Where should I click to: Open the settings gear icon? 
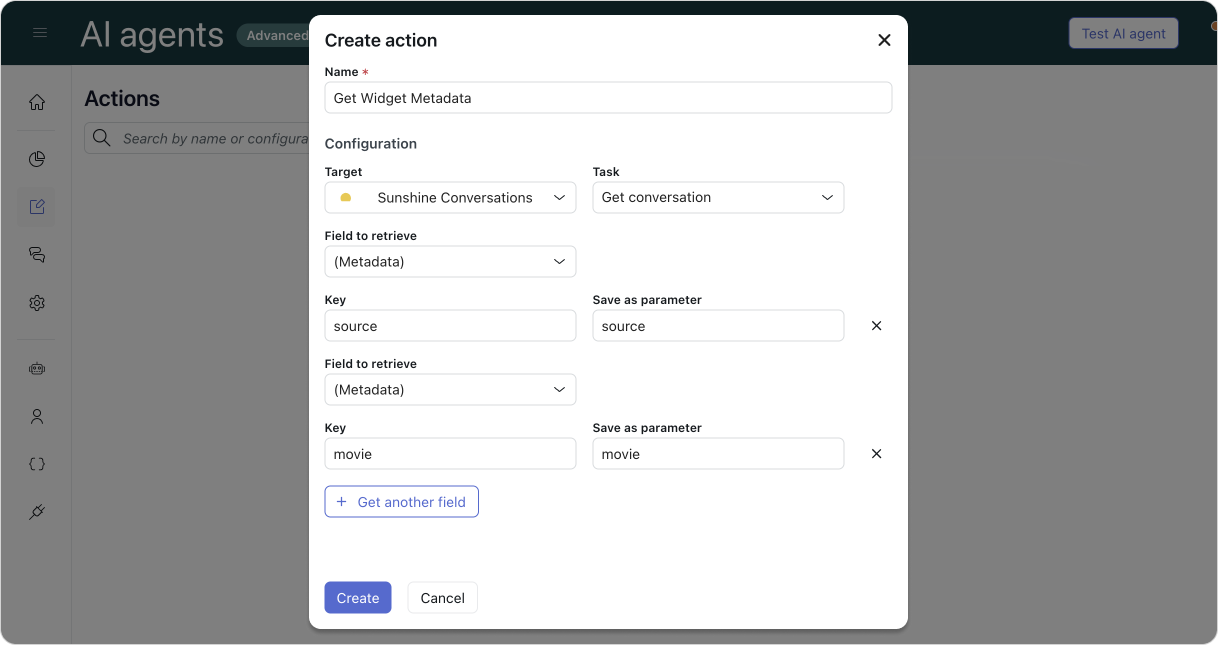37,303
